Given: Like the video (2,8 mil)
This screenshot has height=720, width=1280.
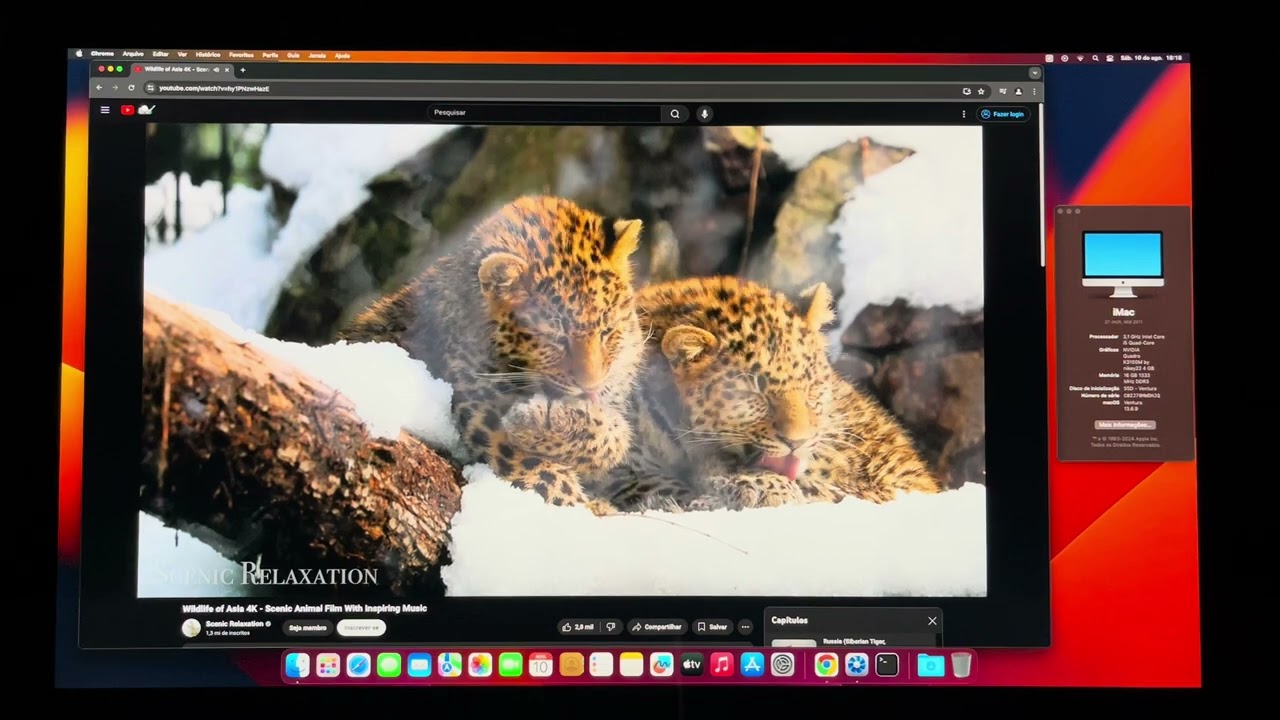Looking at the screenshot, I should 578,627.
